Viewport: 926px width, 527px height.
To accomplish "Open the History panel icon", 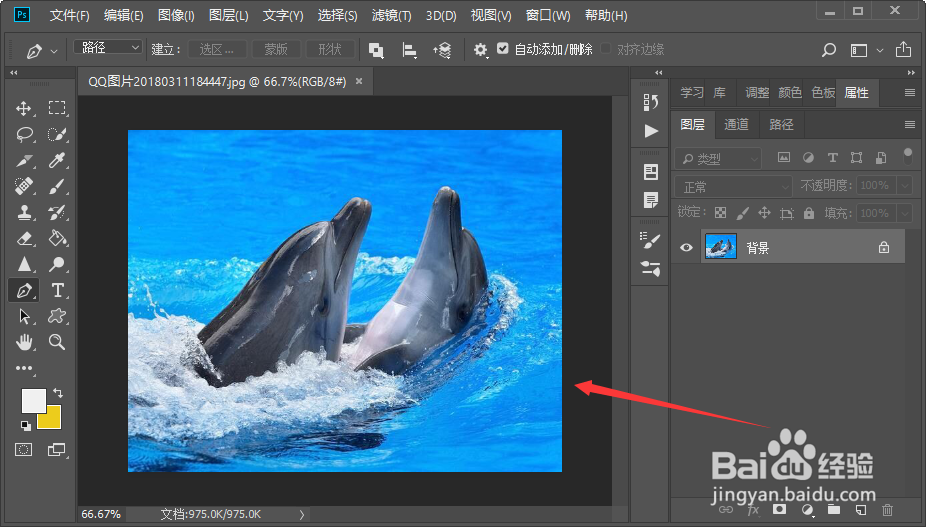I will coord(651,102).
